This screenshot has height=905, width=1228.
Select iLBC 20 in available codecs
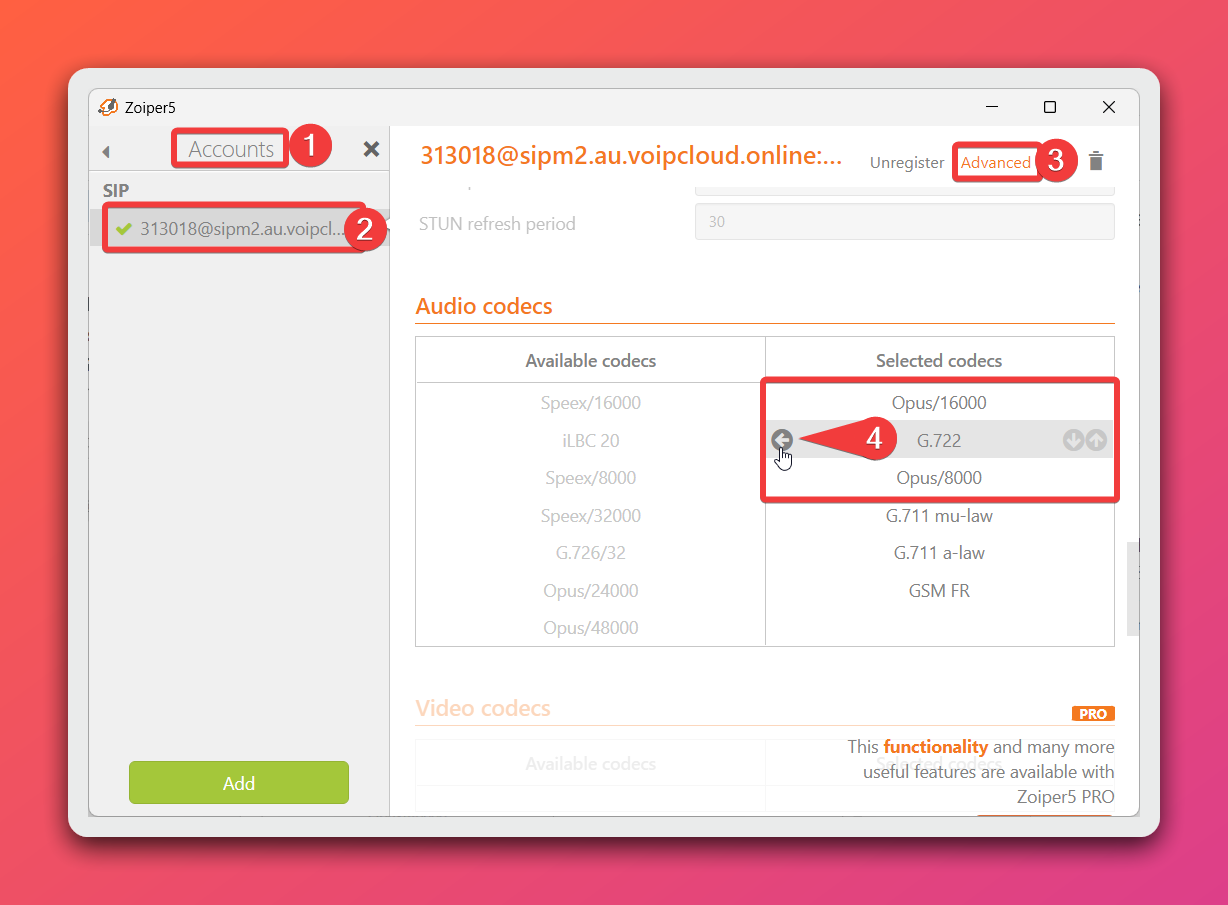point(591,440)
